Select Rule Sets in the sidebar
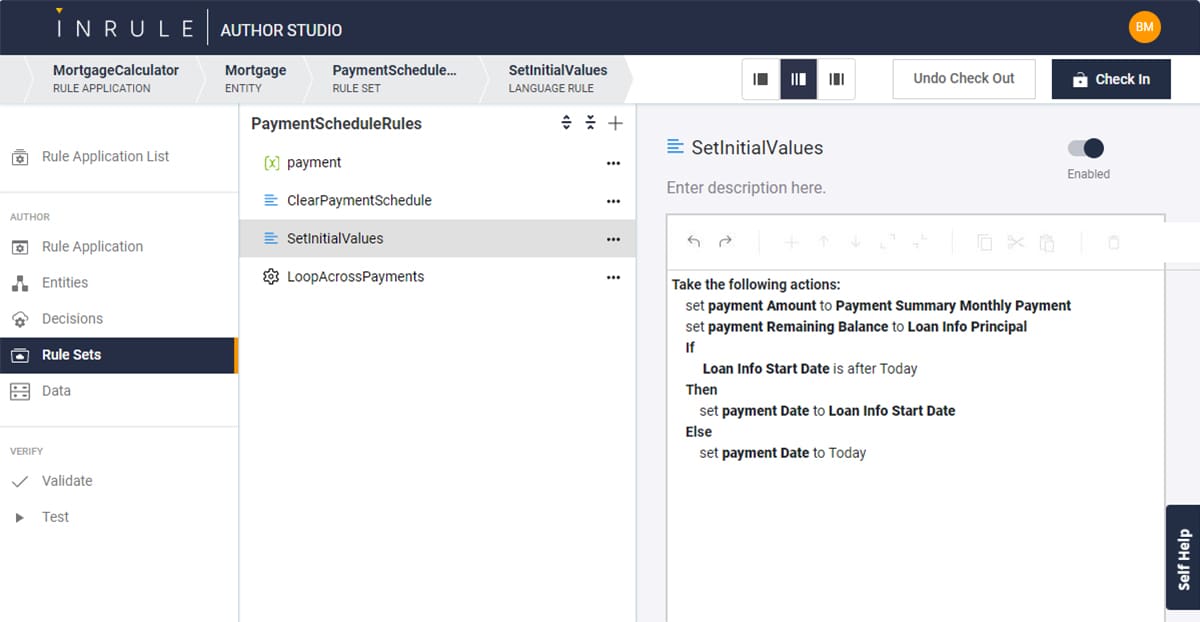 118,355
